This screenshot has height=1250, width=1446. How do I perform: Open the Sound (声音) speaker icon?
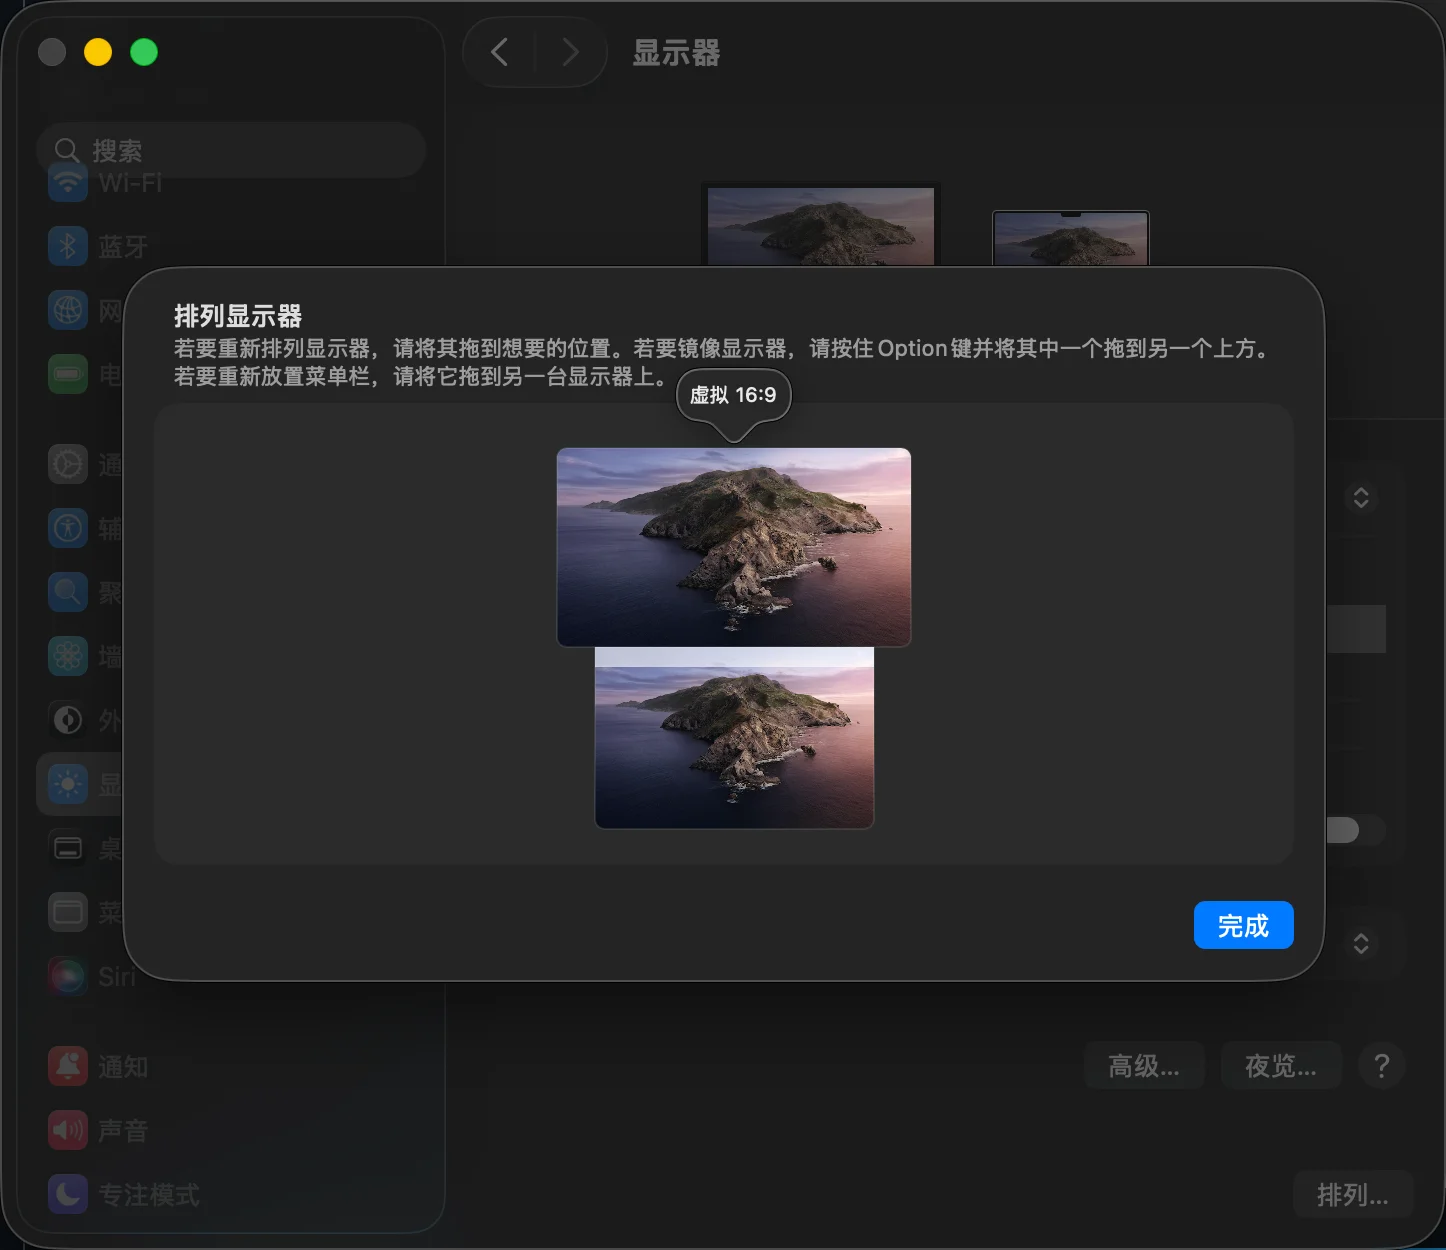[x=68, y=1131]
